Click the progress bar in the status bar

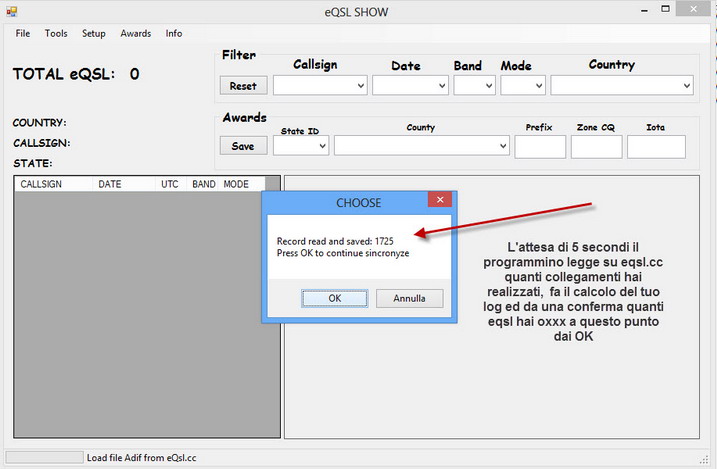44,457
